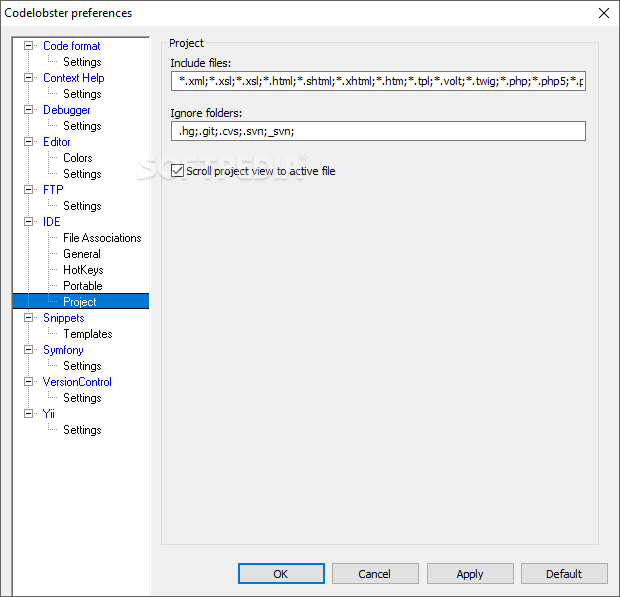Select the Code format category
This screenshot has width=620, height=597.
[72, 46]
